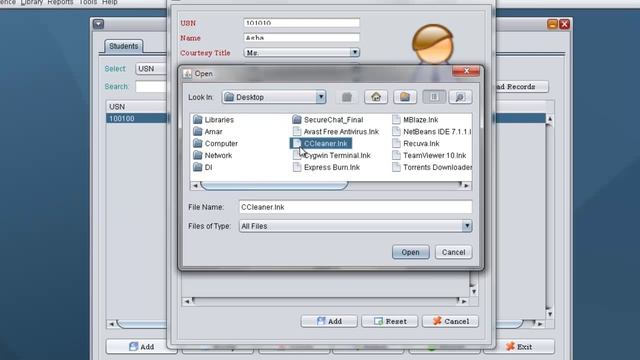Select CCleaner.lnk file

point(321,143)
